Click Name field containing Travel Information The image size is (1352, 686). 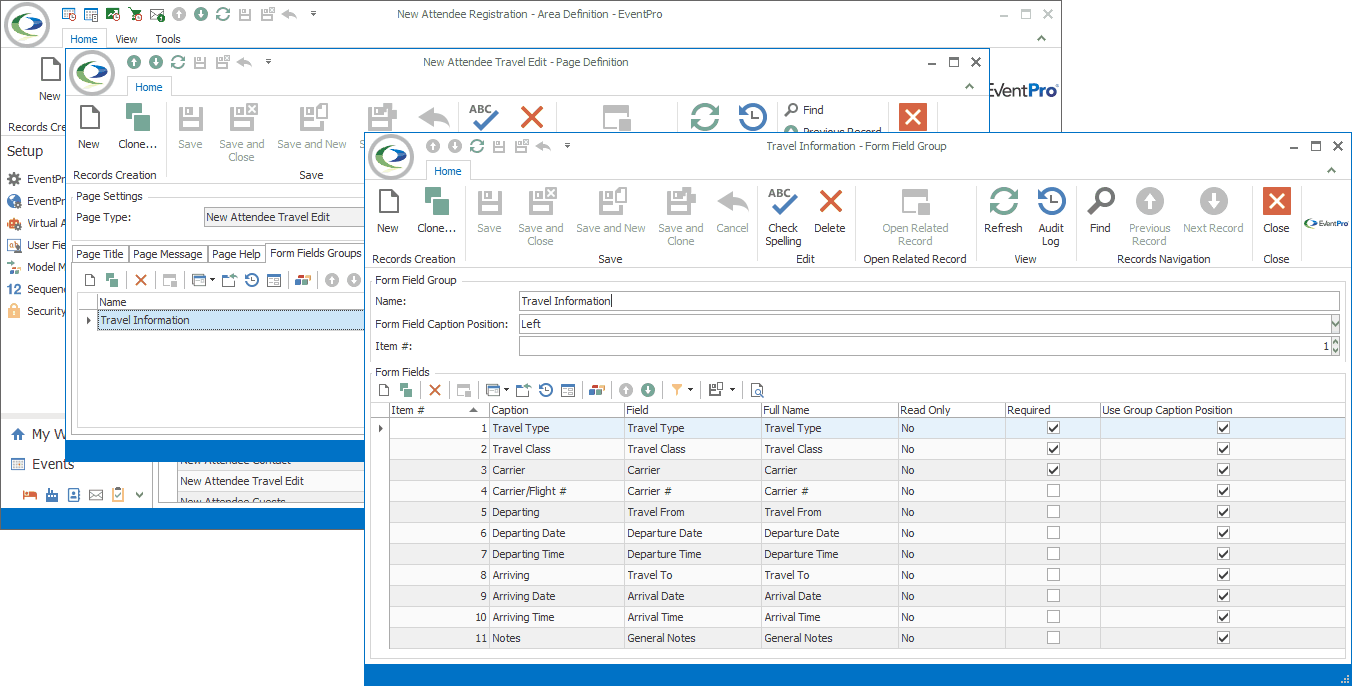pyautogui.click(x=928, y=301)
